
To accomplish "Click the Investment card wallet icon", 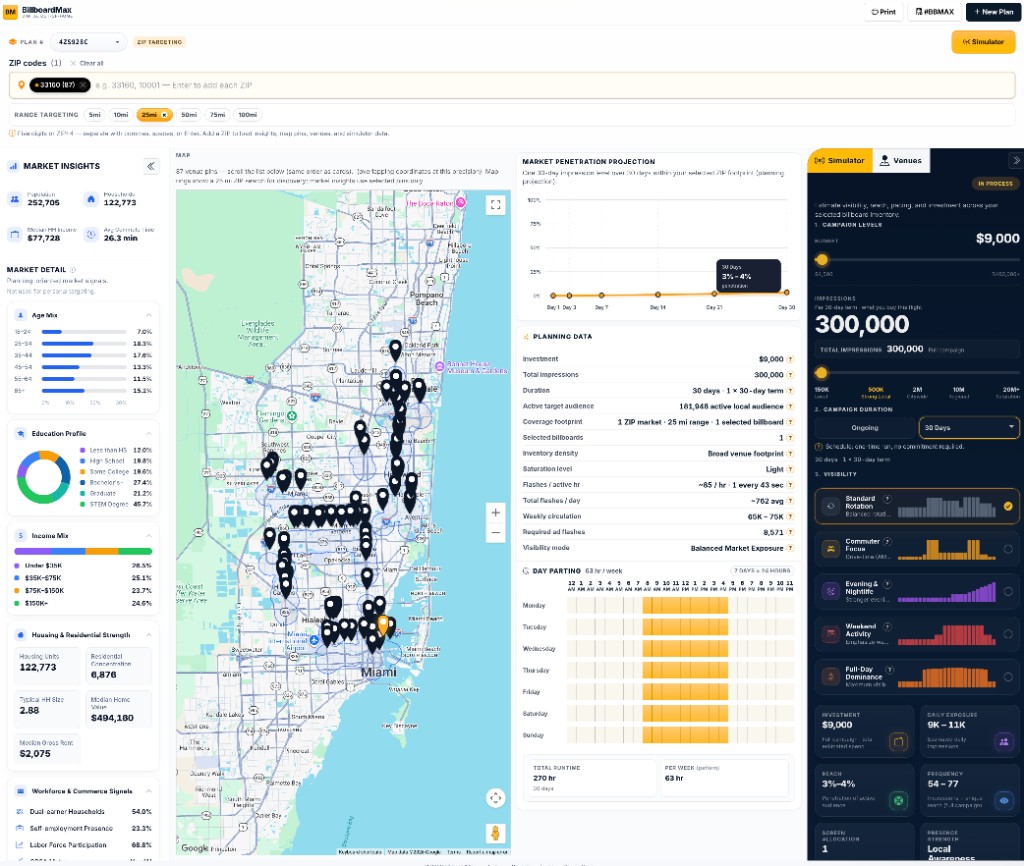I will click(899, 741).
